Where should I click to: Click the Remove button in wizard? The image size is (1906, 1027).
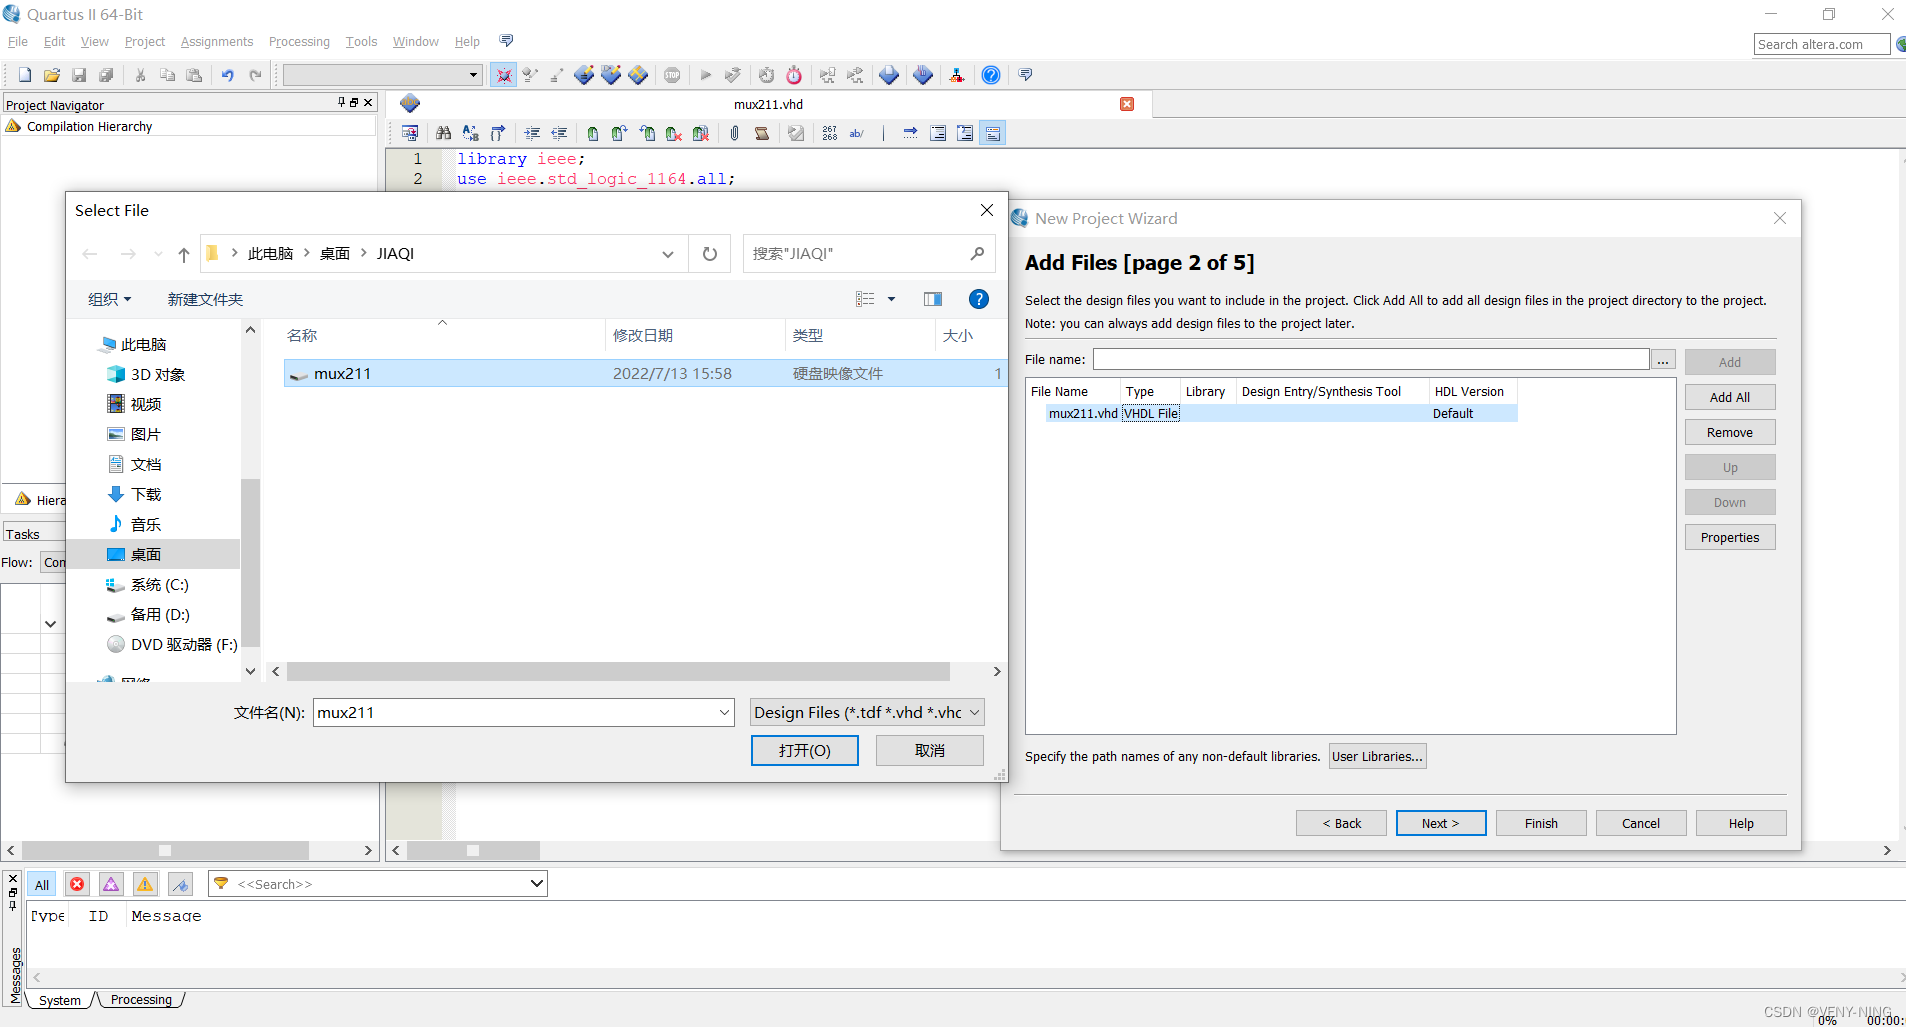(1730, 432)
